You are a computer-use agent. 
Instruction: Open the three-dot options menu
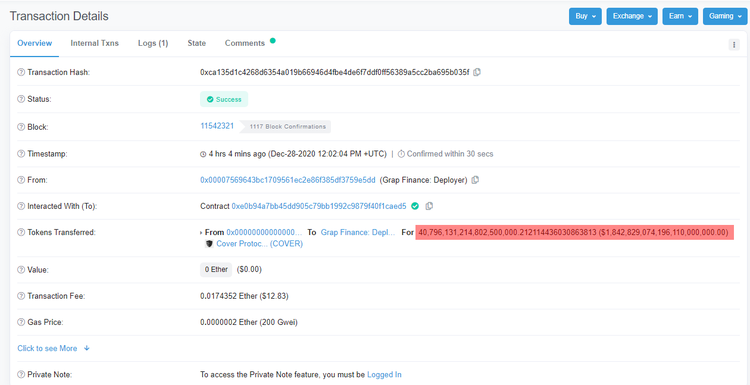734,44
